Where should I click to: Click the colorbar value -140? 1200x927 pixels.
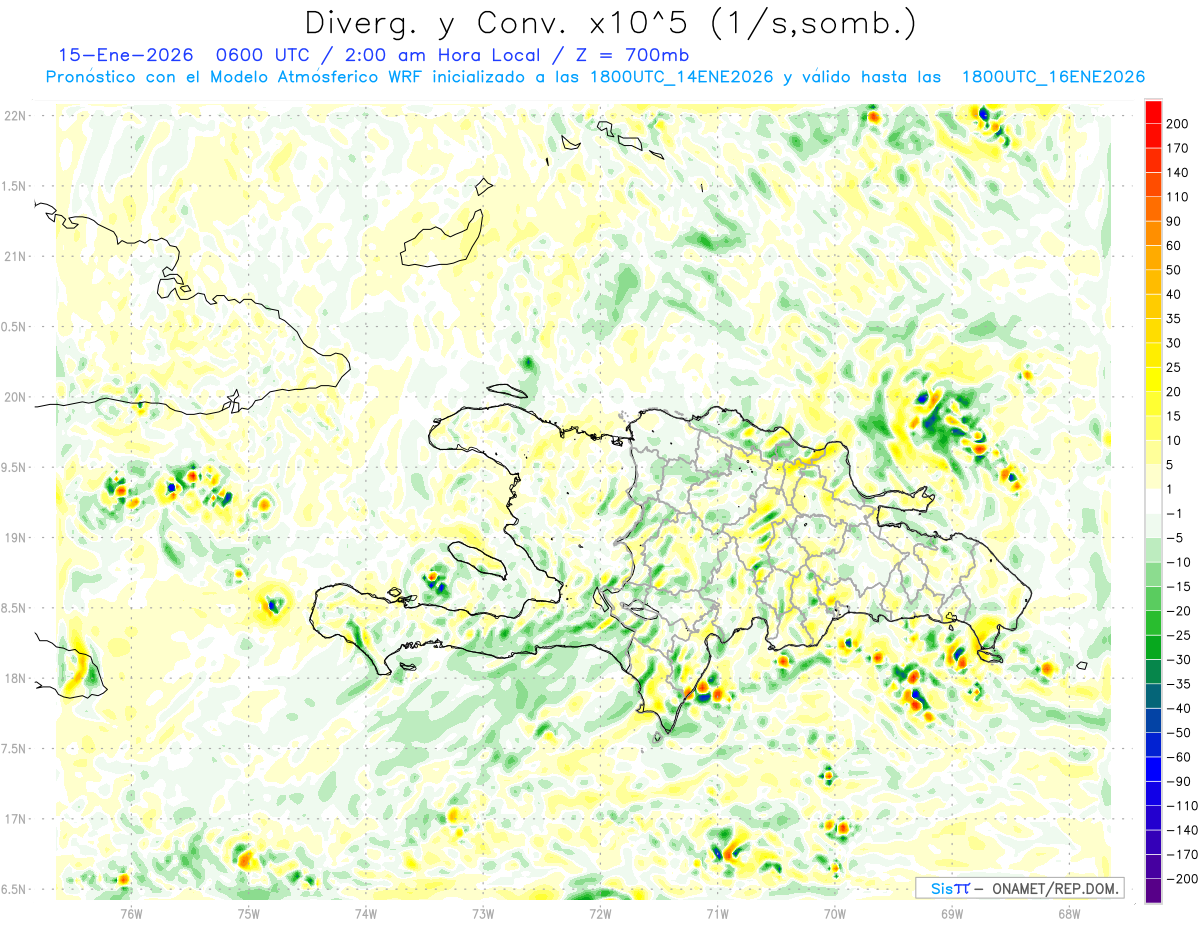point(1181,831)
